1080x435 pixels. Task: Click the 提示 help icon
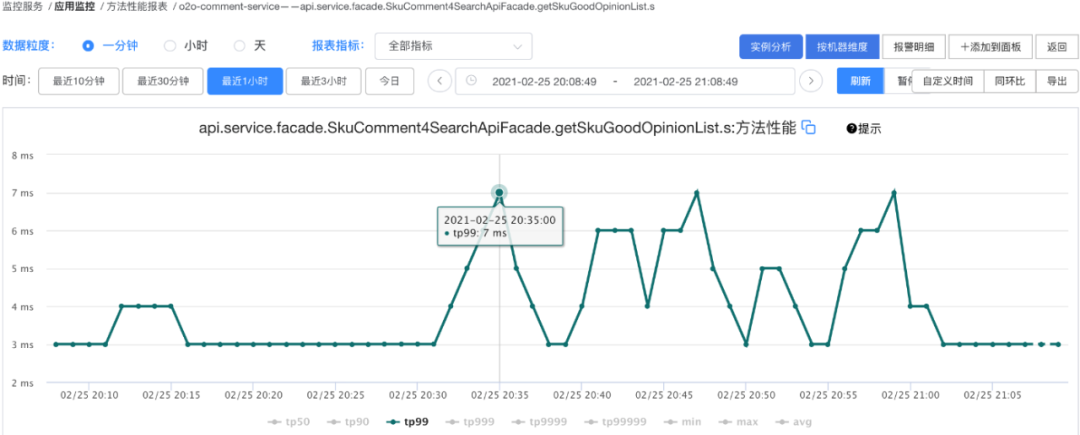pyautogui.click(x=852, y=128)
